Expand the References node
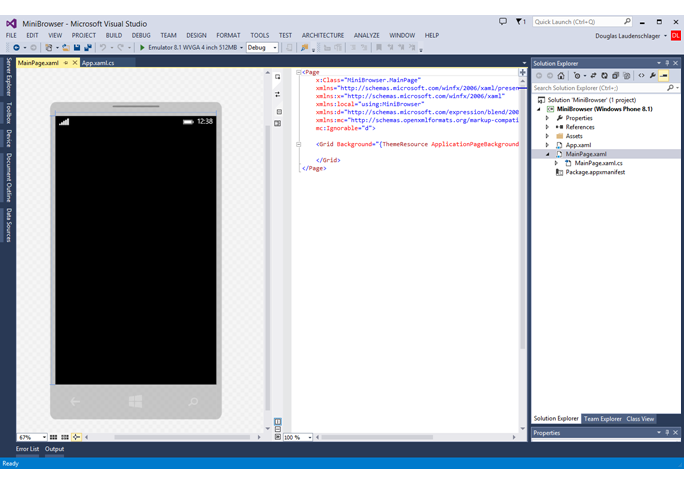Image resolution: width=684 pixels, height=484 pixels. (547, 127)
